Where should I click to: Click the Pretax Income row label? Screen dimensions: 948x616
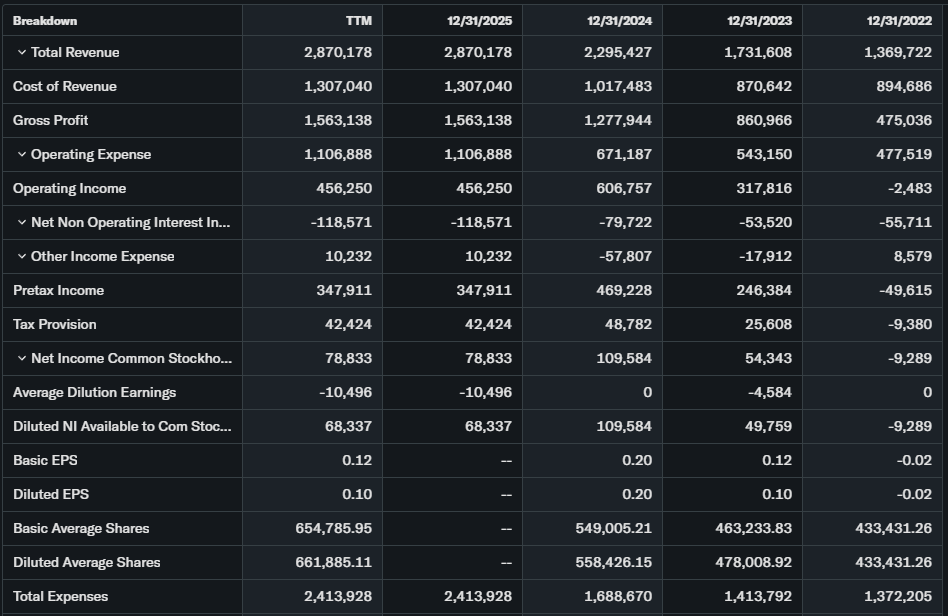tap(59, 290)
